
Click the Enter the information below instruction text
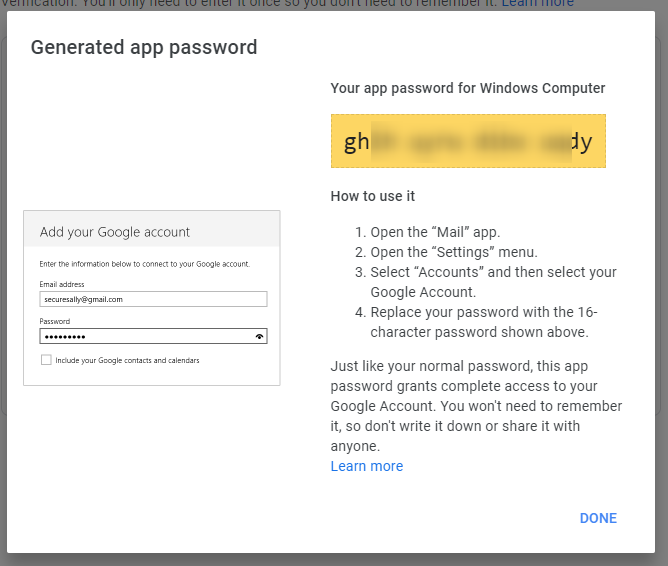pos(144,264)
